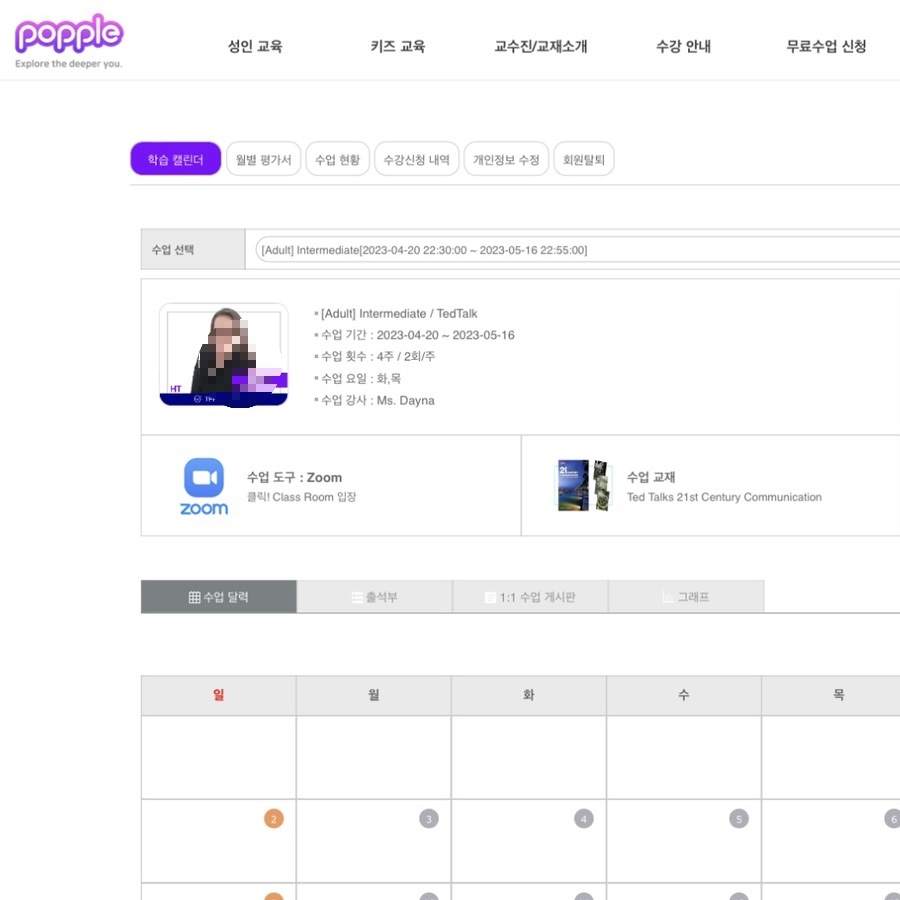
Task: Open 수업 현황
Action: click(x=338, y=159)
